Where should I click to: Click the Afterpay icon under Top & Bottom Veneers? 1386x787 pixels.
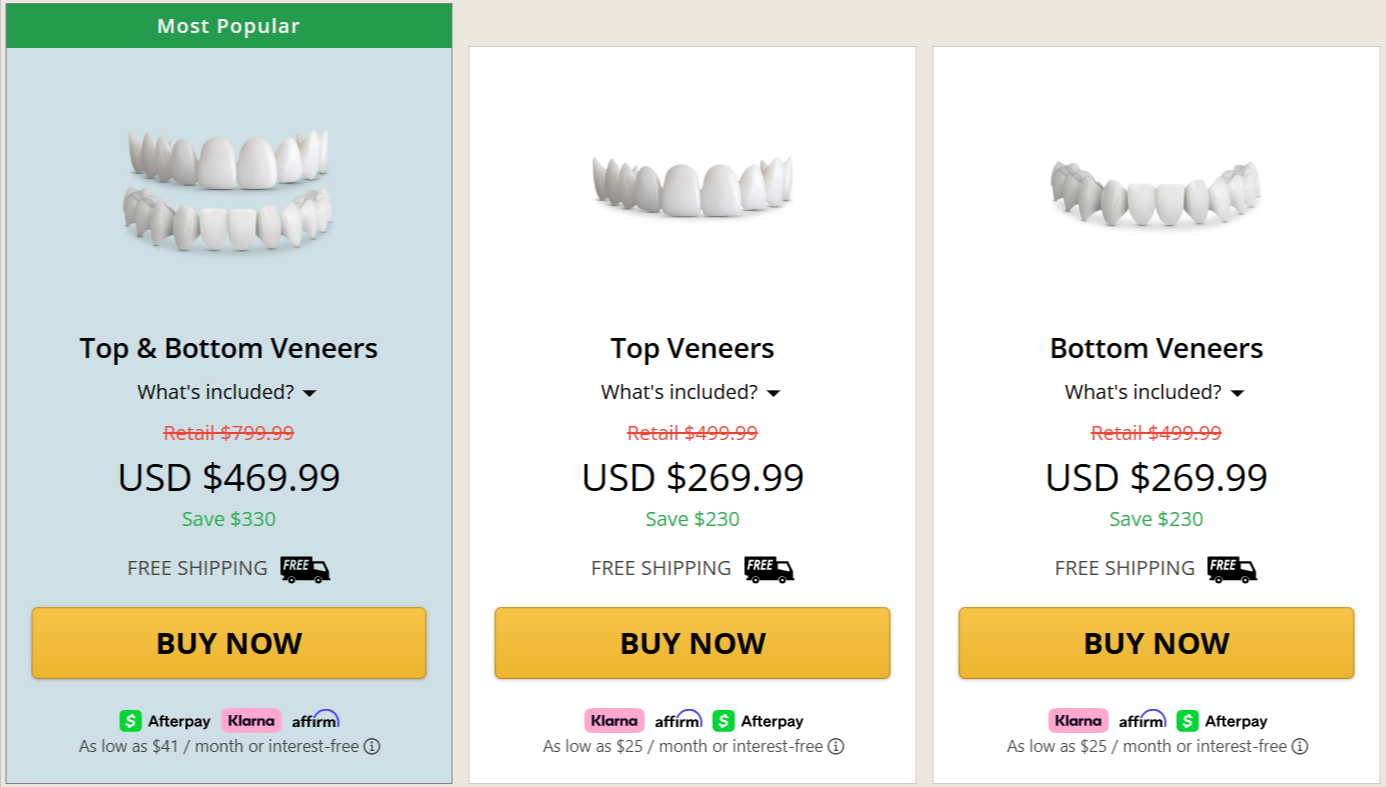tap(162, 720)
